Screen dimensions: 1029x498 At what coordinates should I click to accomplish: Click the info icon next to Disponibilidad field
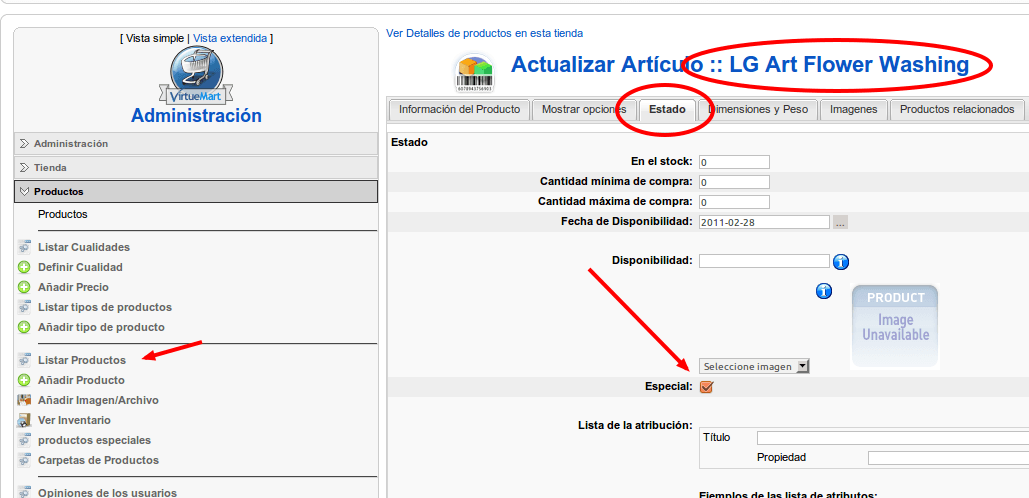841,262
